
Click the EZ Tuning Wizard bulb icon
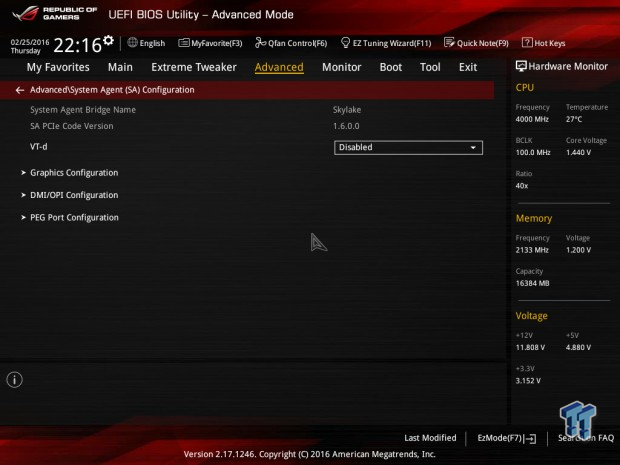click(x=345, y=42)
